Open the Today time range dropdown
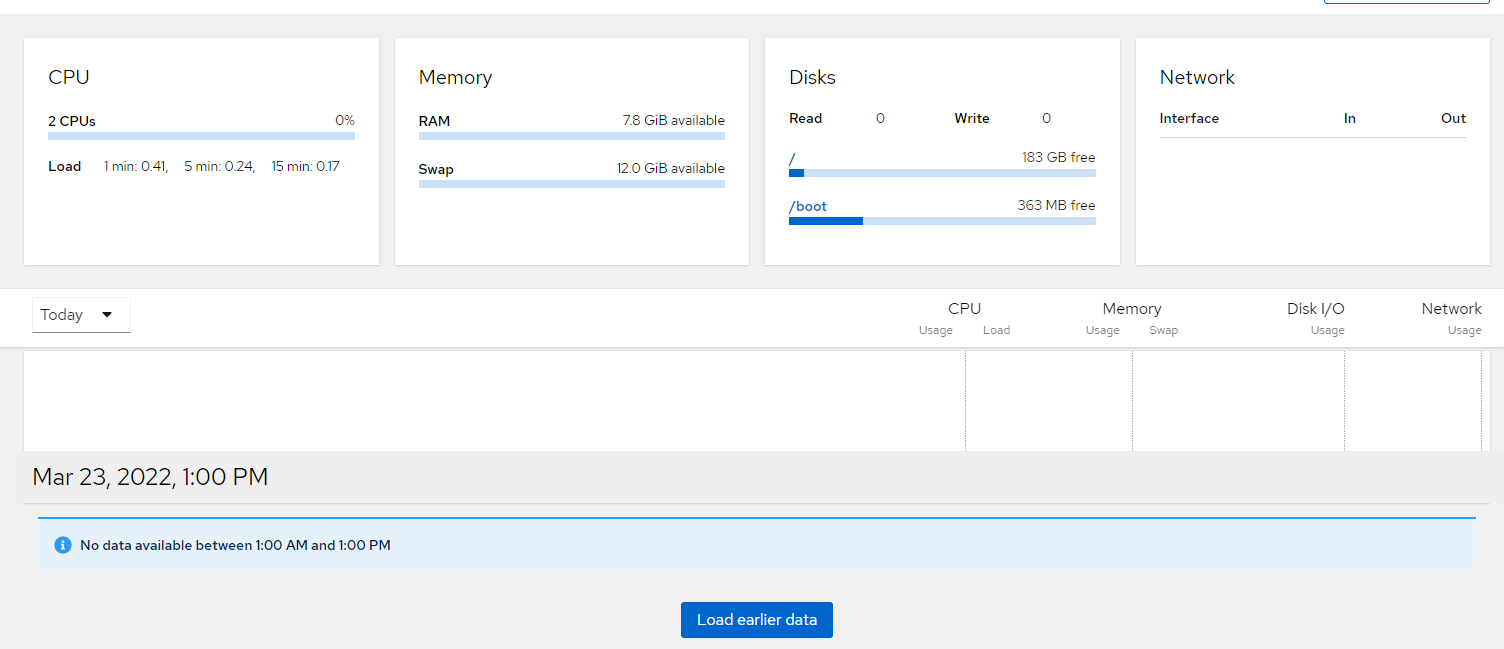This screenshot has width=1504, height=649. click(81, 314)
